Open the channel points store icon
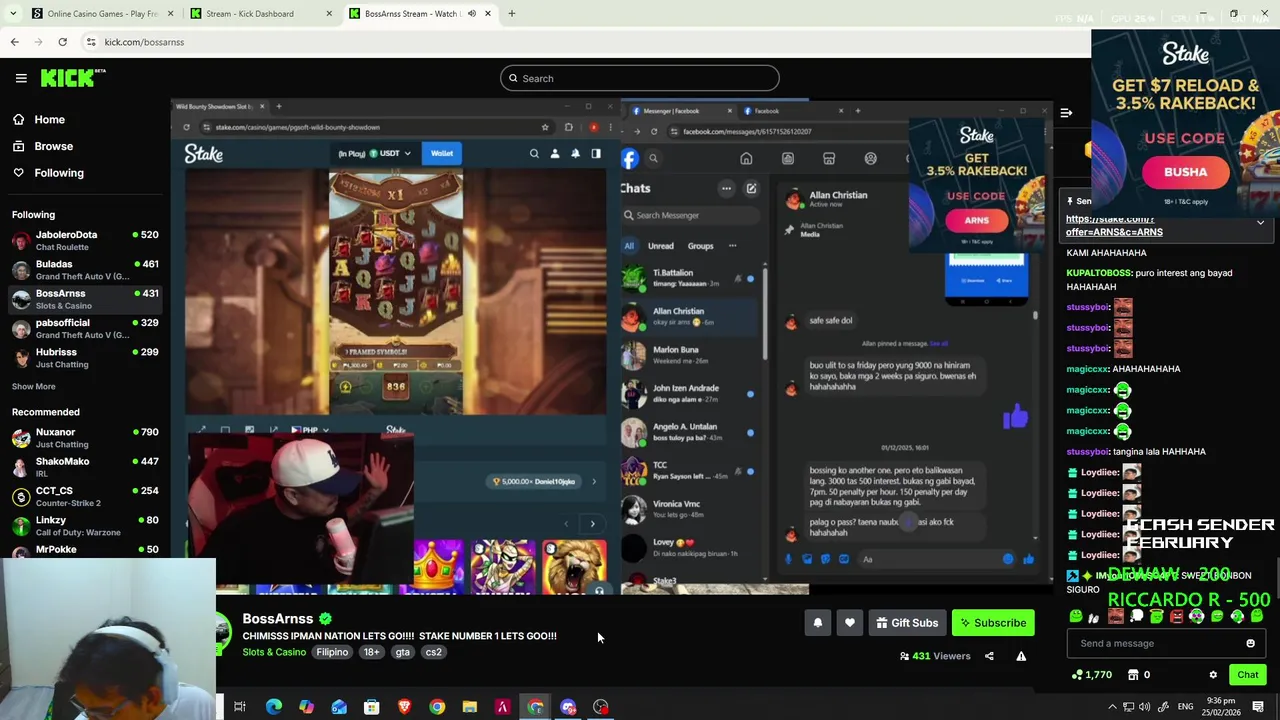The width and height of the screenshot is (1280, 720). [1133, 675]
